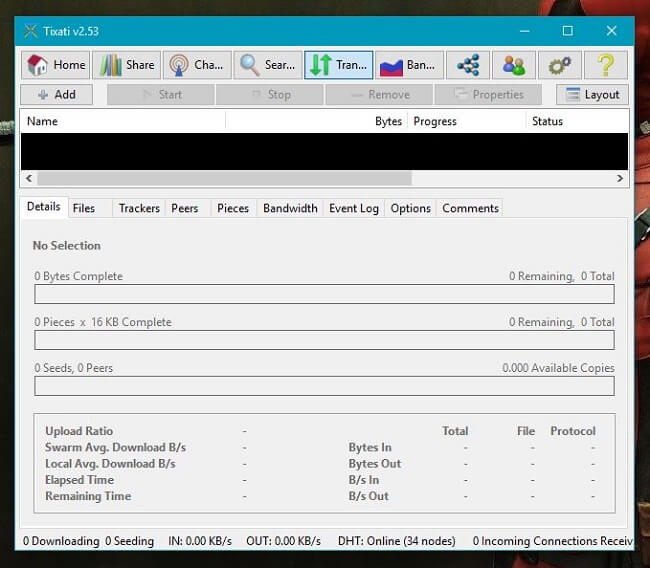The height and width of the screenshot is (568, 650).
Task: Open the Layout options
Action: [592, 95]
